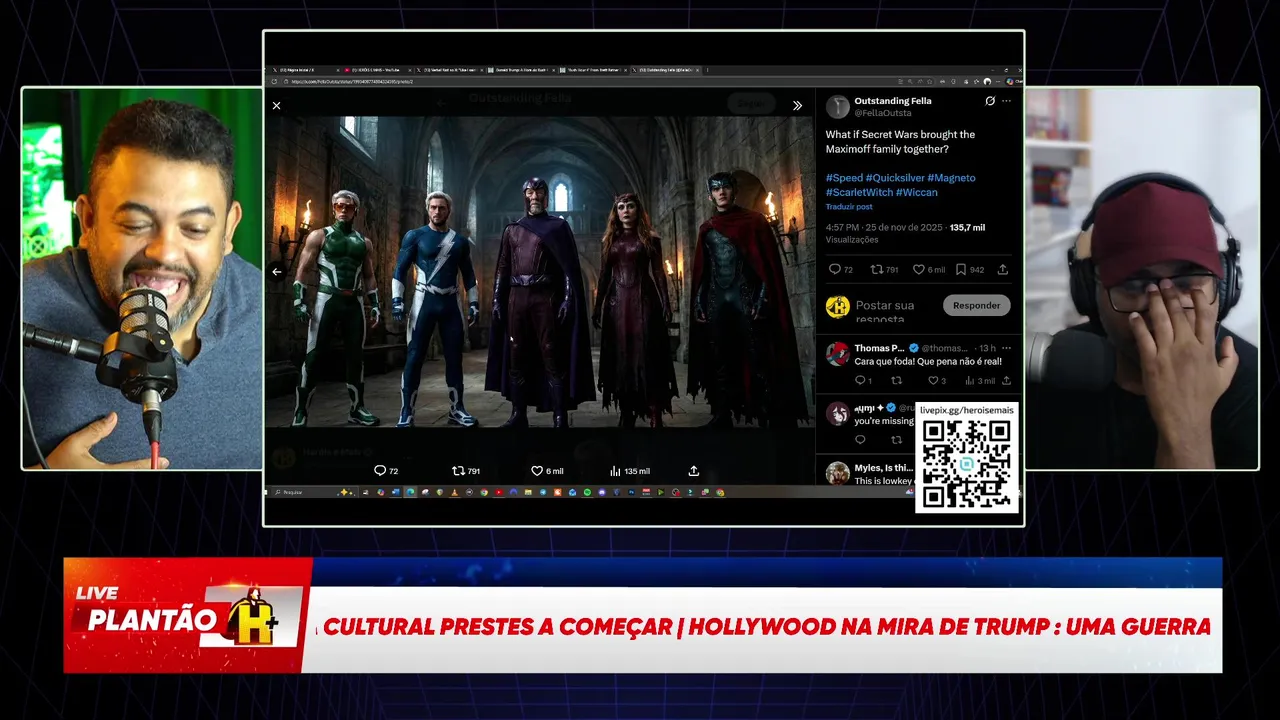This screenshot has width=1280, height=720.
Task: Open Outstanding Fella profile avatar
Action: pos(838,107)
